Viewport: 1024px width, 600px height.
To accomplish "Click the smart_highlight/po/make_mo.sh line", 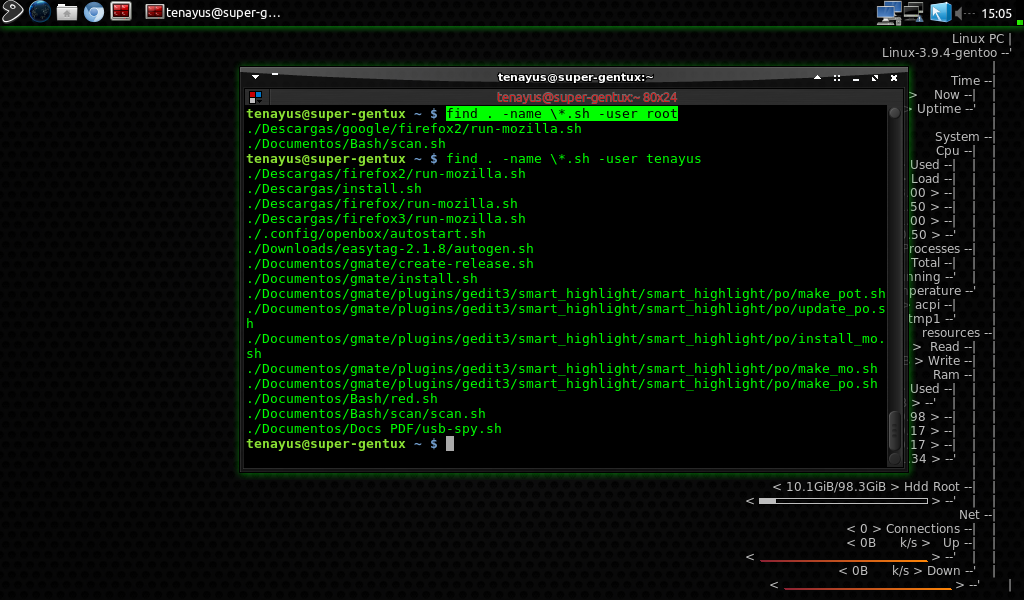I will pyautogui.click(x=562, y=369).
